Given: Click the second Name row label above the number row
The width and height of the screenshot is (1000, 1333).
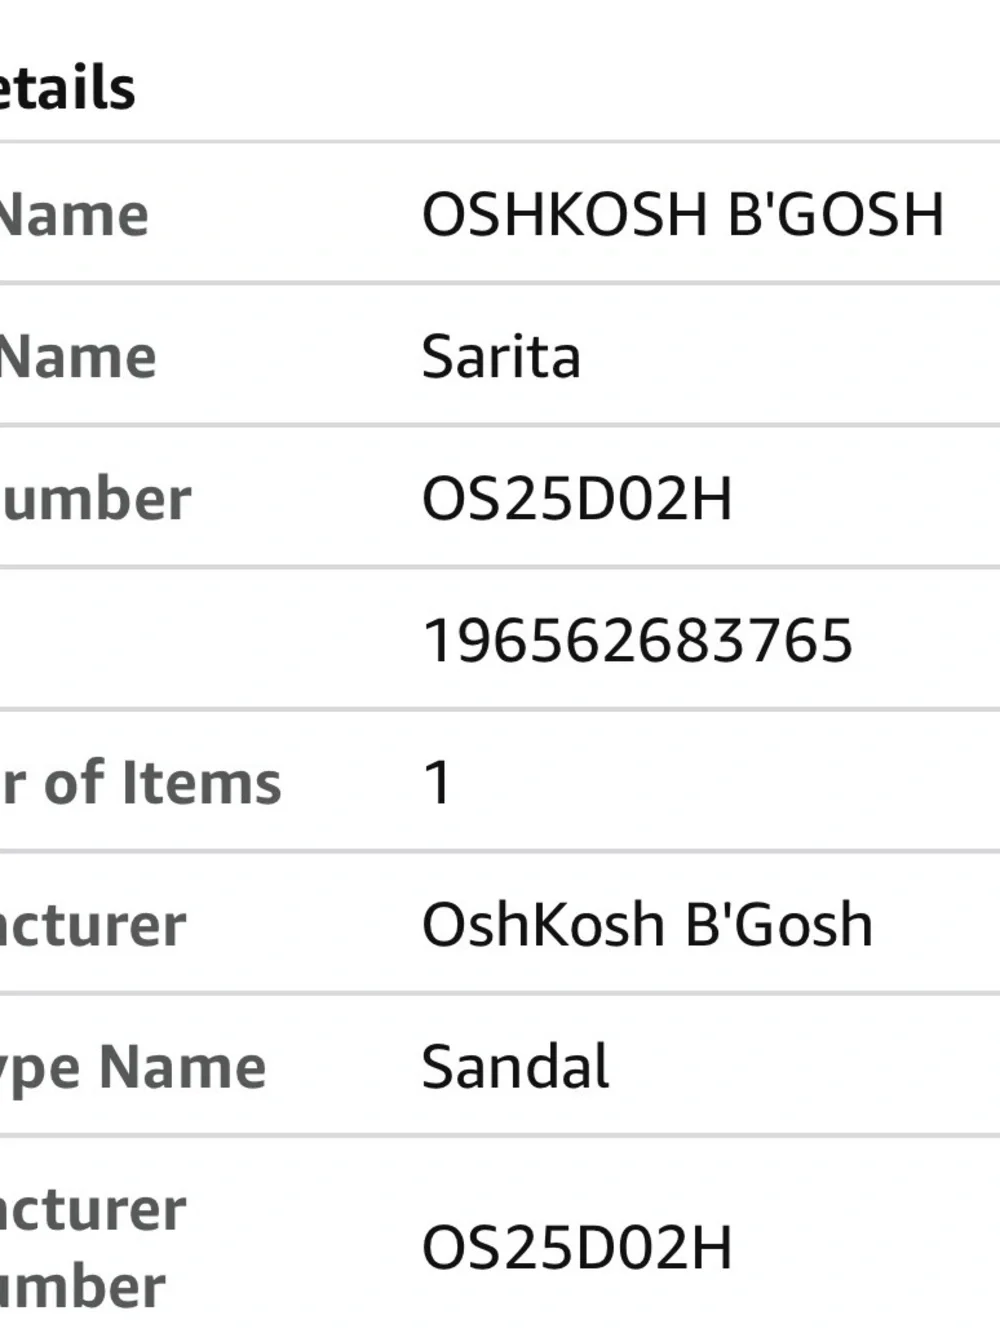Looking at the screenshot, I should [x=78, y=357].
